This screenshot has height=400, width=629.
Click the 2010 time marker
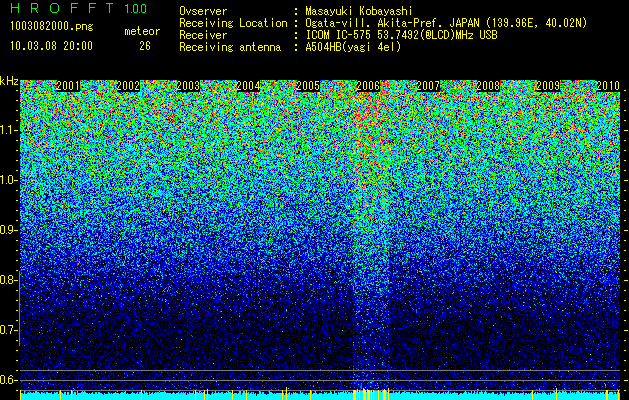[608, 86]
